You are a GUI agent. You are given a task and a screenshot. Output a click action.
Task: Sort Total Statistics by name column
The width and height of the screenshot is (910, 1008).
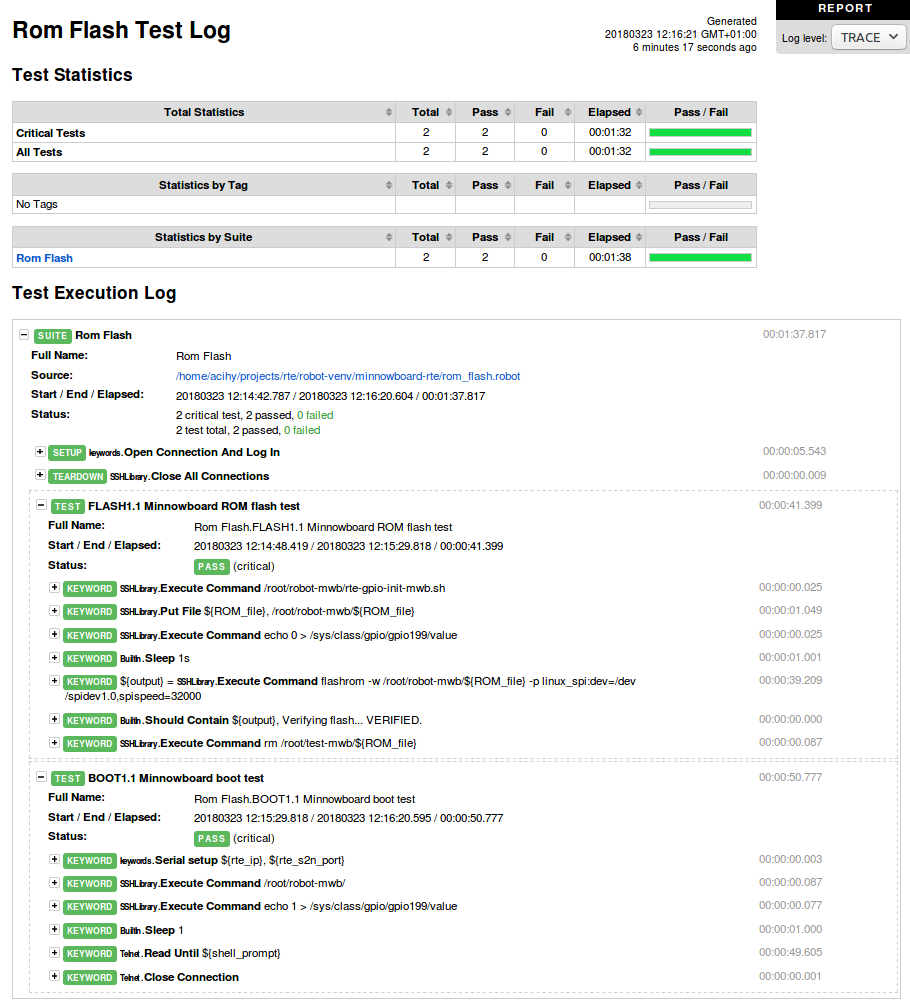(x=204, y=112)
